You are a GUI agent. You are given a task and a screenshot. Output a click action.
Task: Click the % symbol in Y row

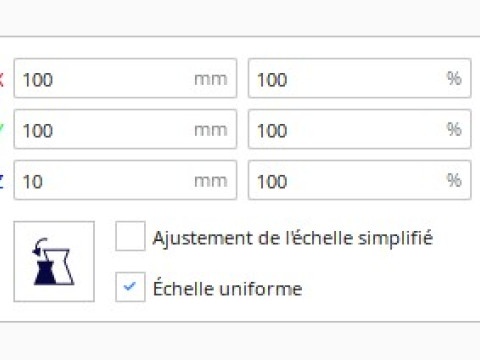pyautogui.click(x=454, y=129)
